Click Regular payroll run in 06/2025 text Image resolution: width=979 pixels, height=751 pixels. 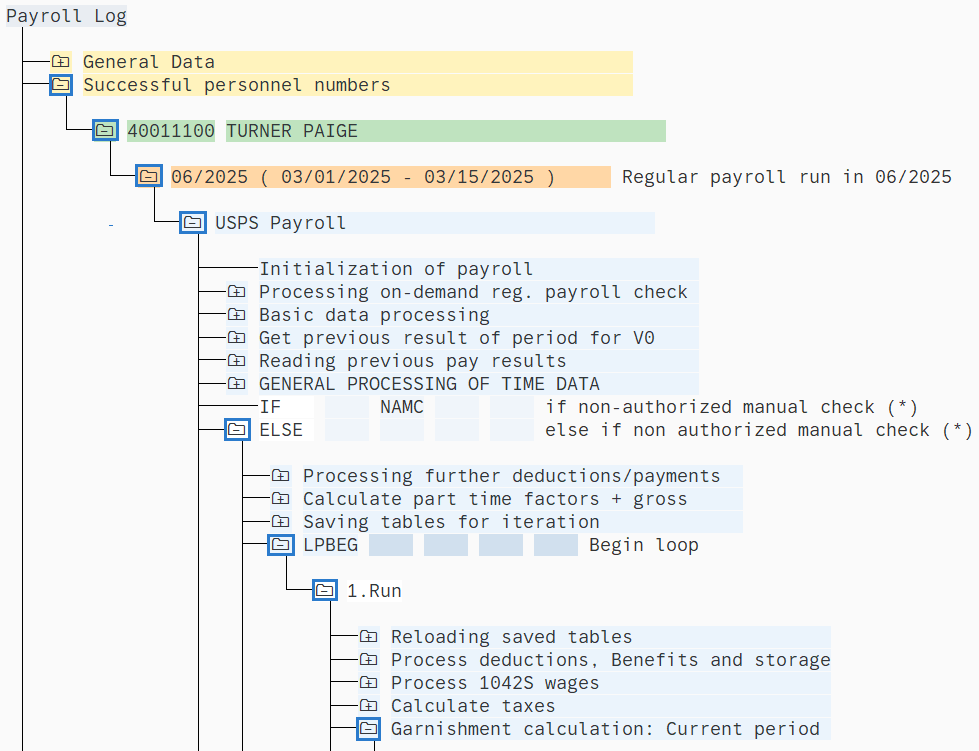(786, 177)
